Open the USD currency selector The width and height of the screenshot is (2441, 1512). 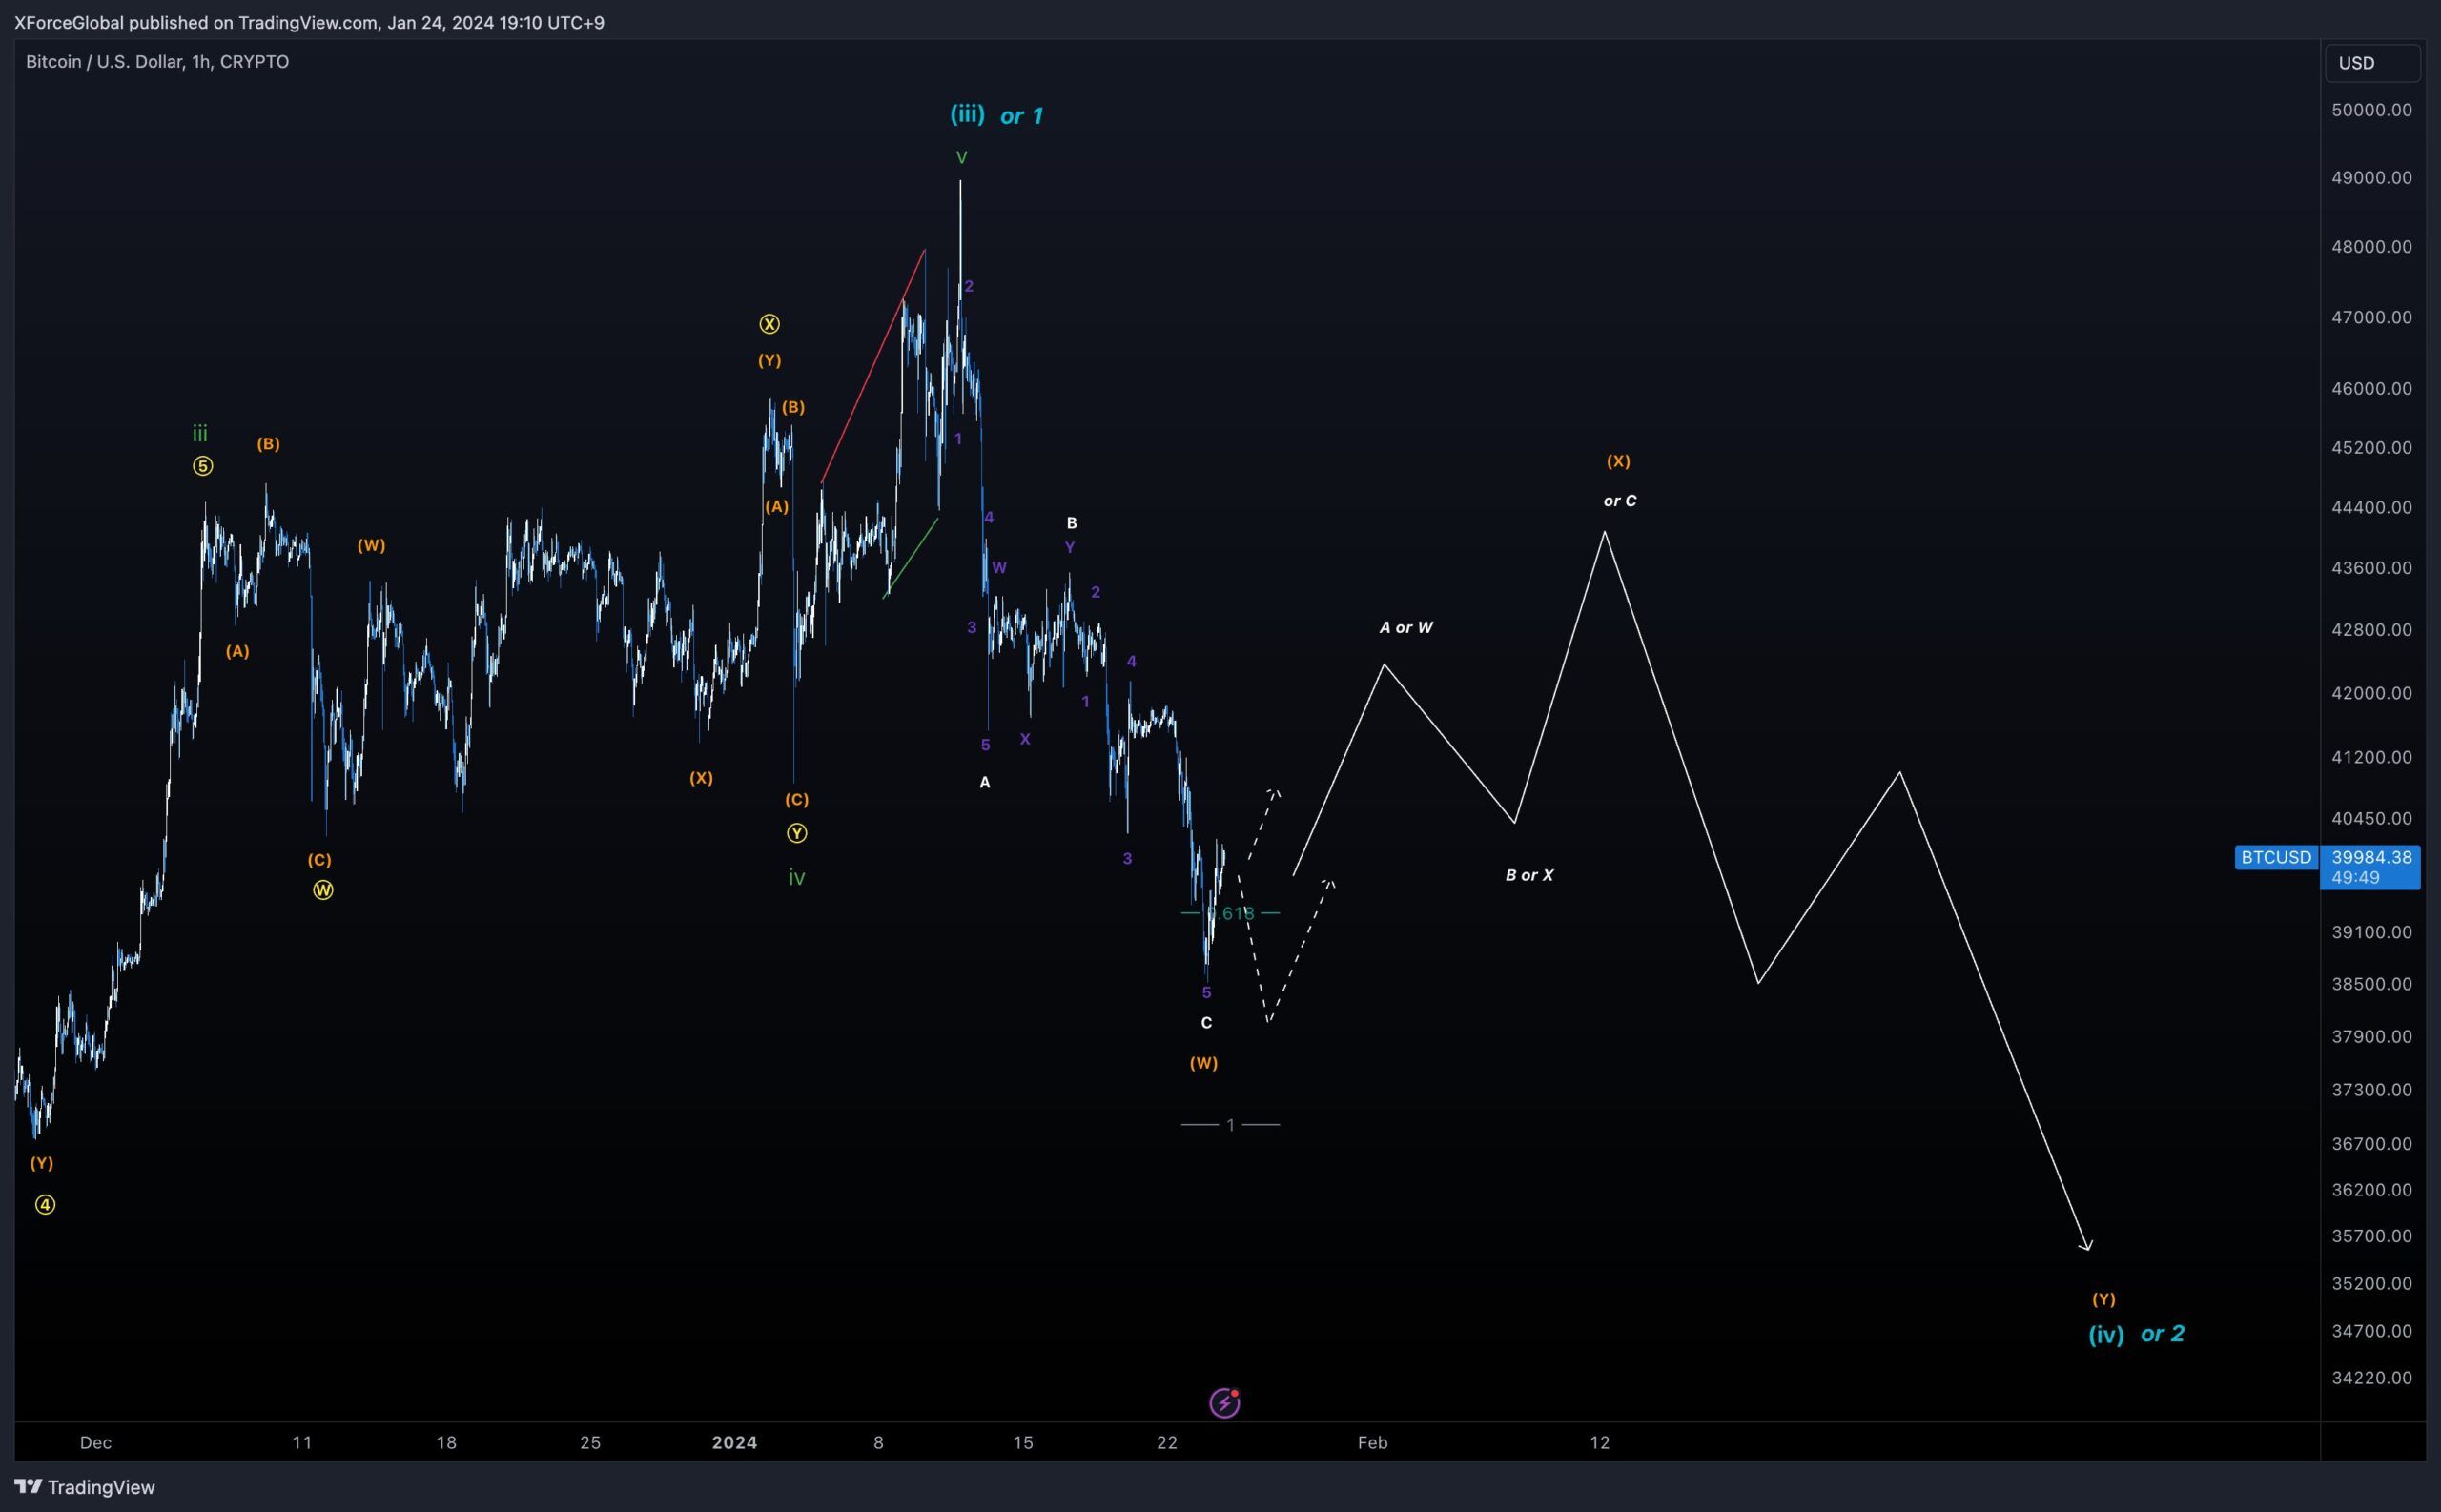(x=2371, y=63)
